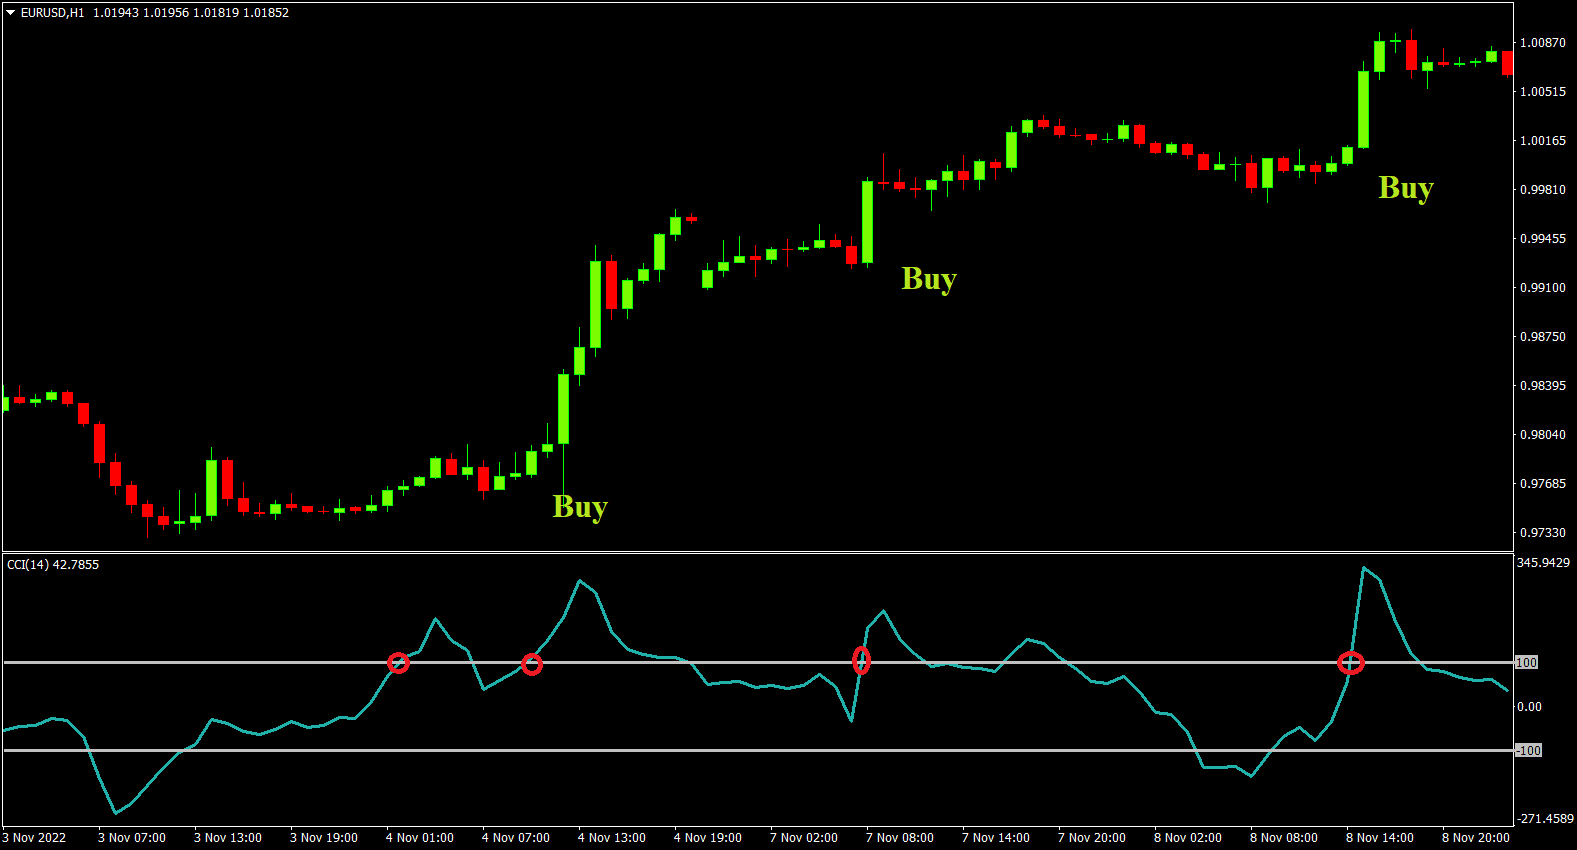
Task: Select the second red circle near 4 Nov 07:00
Action: click(x=532, y=664)
